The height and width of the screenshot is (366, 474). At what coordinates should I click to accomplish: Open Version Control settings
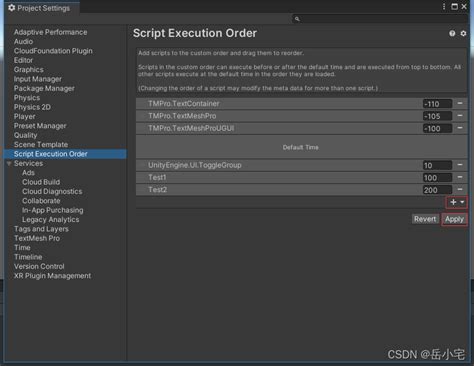(39, 266)
